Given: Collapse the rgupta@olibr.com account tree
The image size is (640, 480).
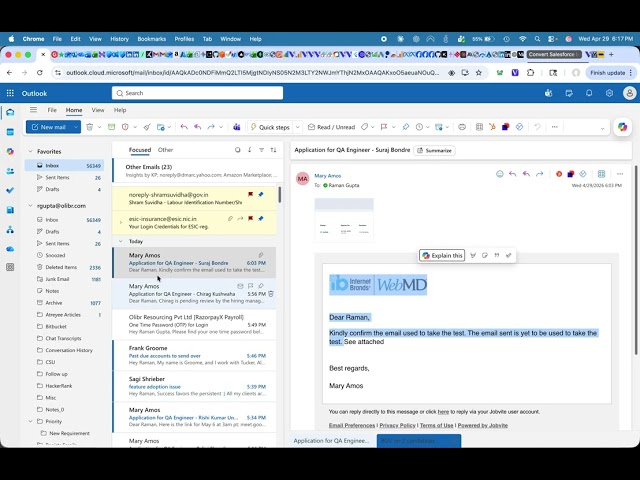Looking at the screenshot, I should 30,206.
